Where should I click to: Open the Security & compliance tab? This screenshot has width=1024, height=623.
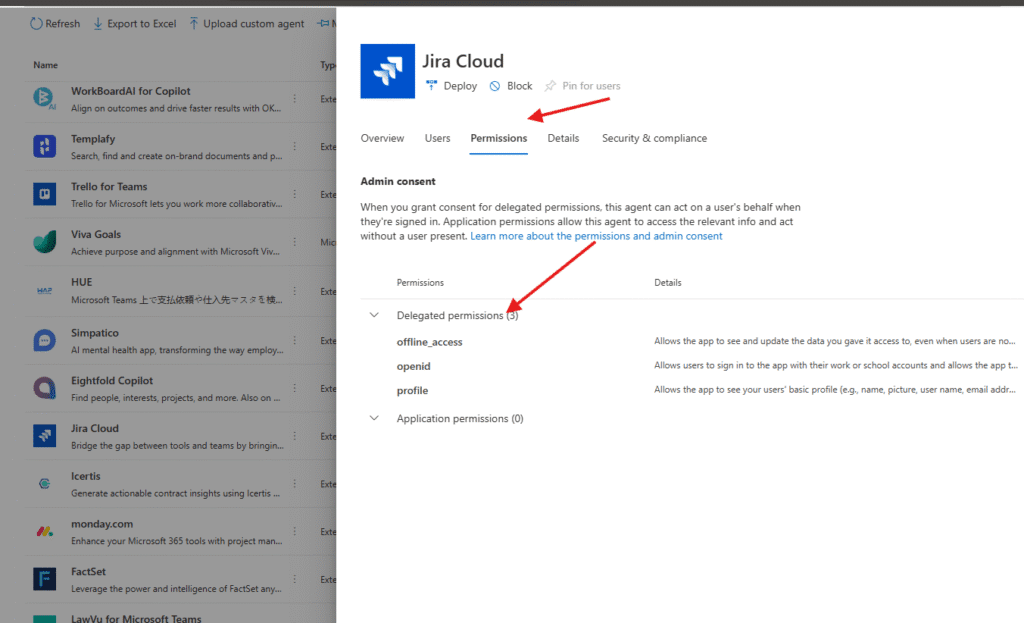pos(654,138)
